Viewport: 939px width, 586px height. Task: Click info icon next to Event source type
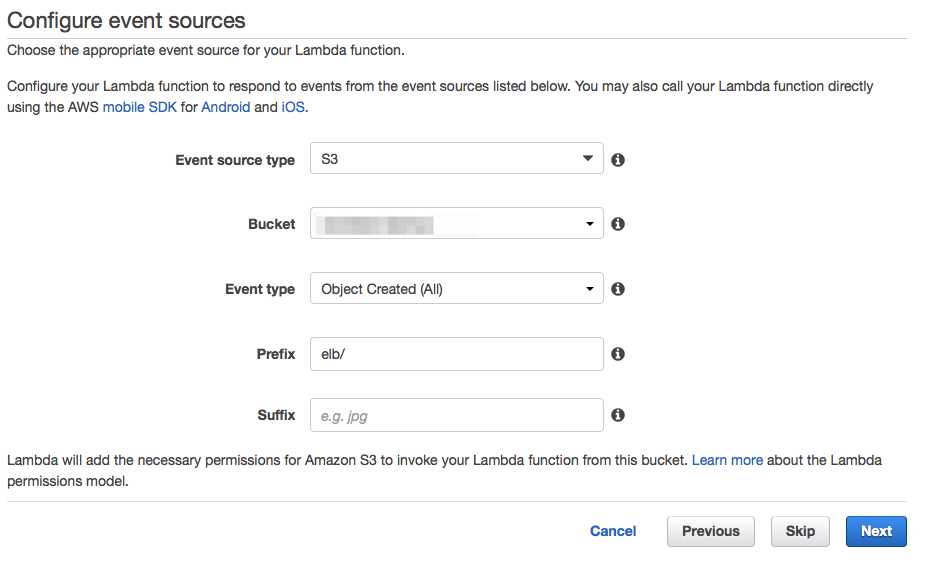pyautogui.click(x=618, y=160)
